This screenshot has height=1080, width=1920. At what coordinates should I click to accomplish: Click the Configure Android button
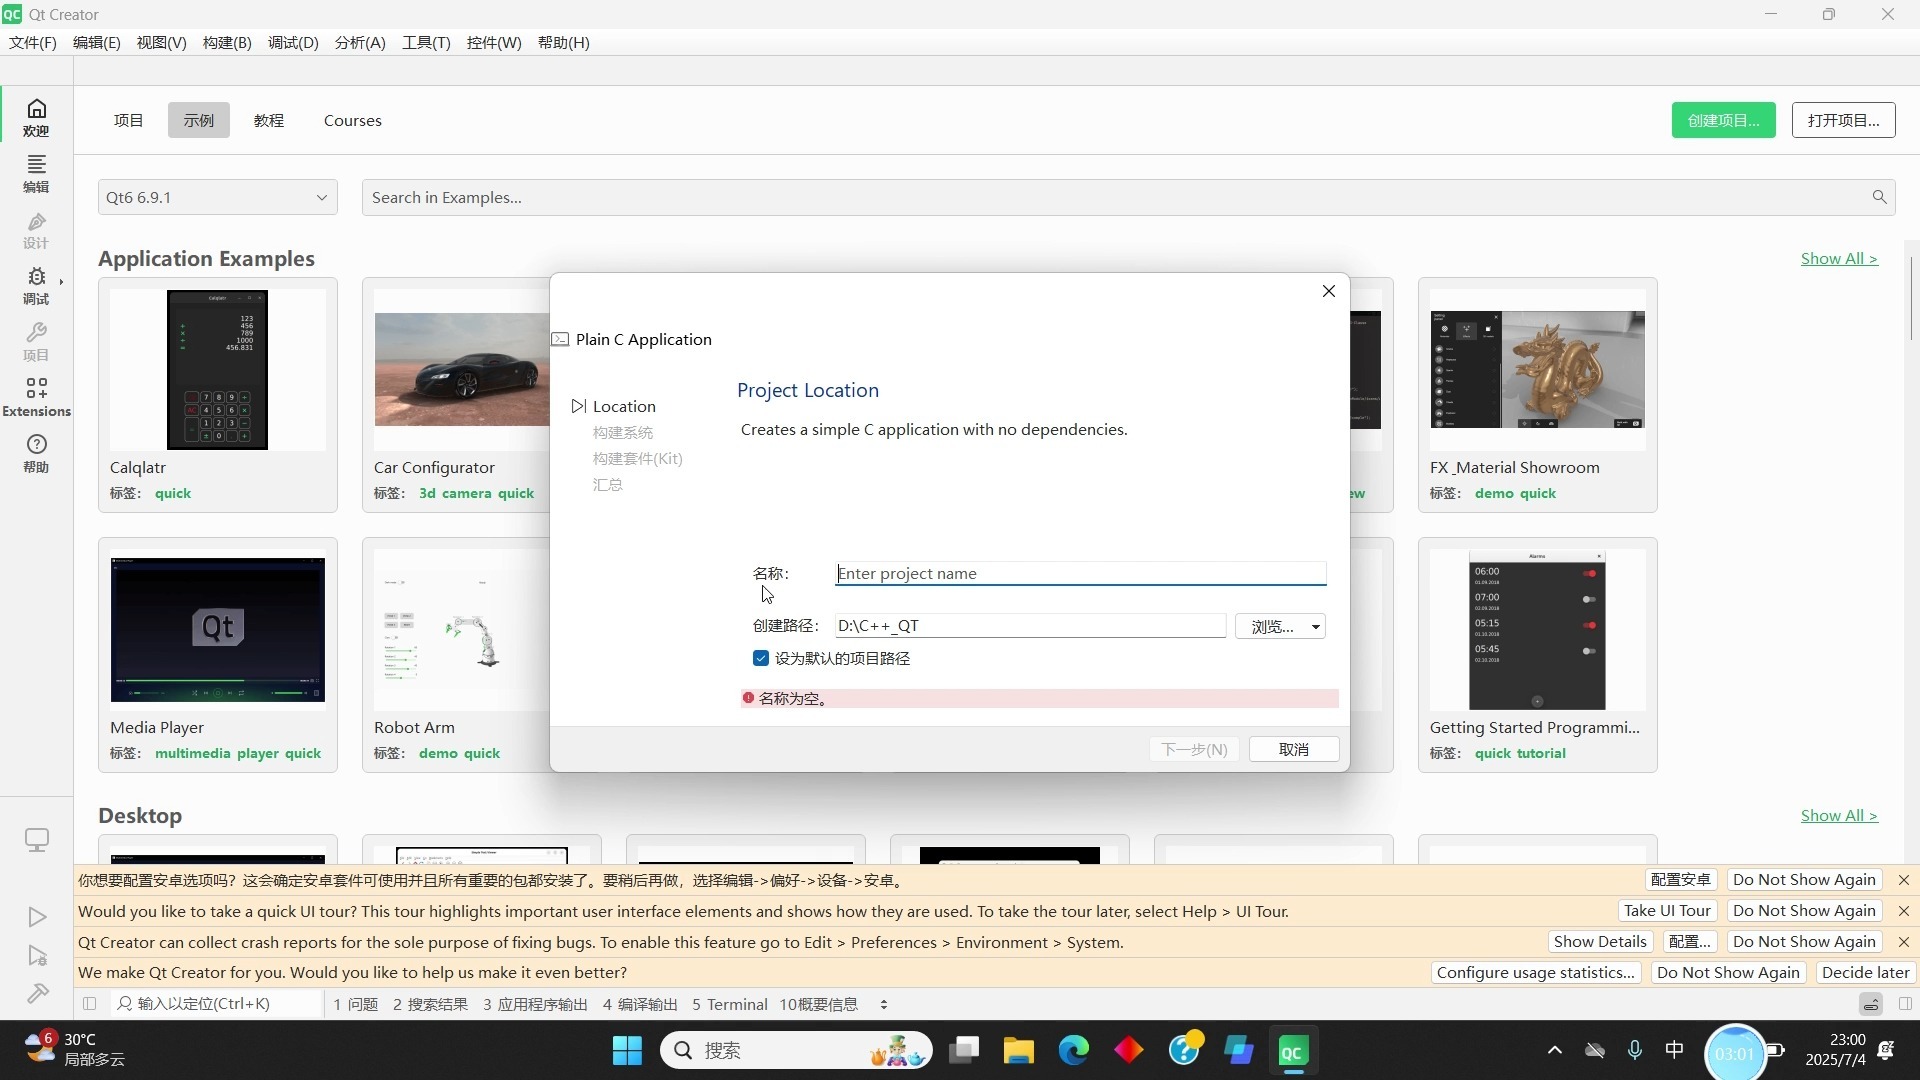click(x=1681, y=880)
